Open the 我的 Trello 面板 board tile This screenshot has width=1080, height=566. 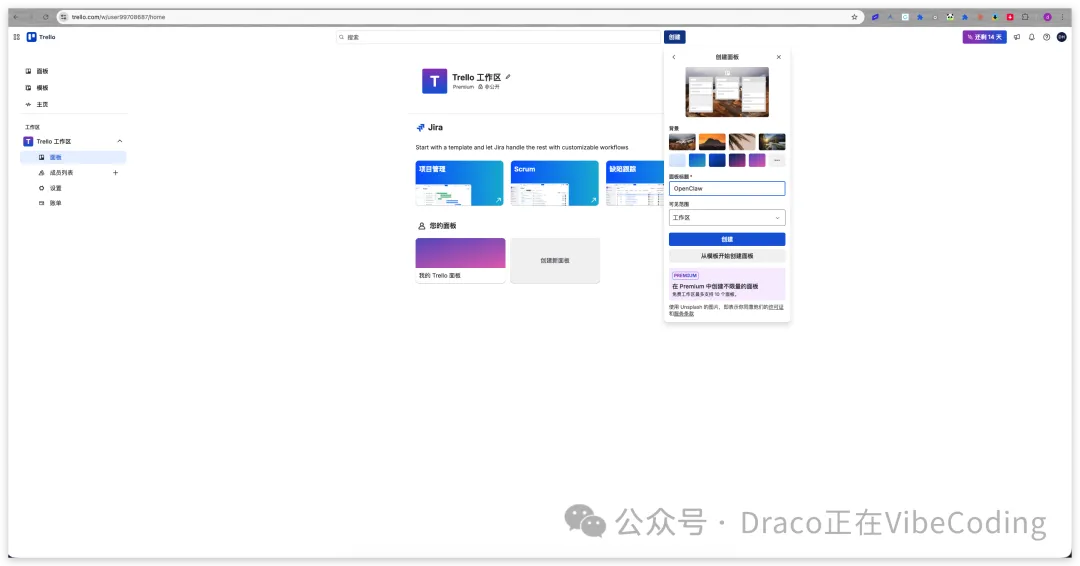click(460, 260)
